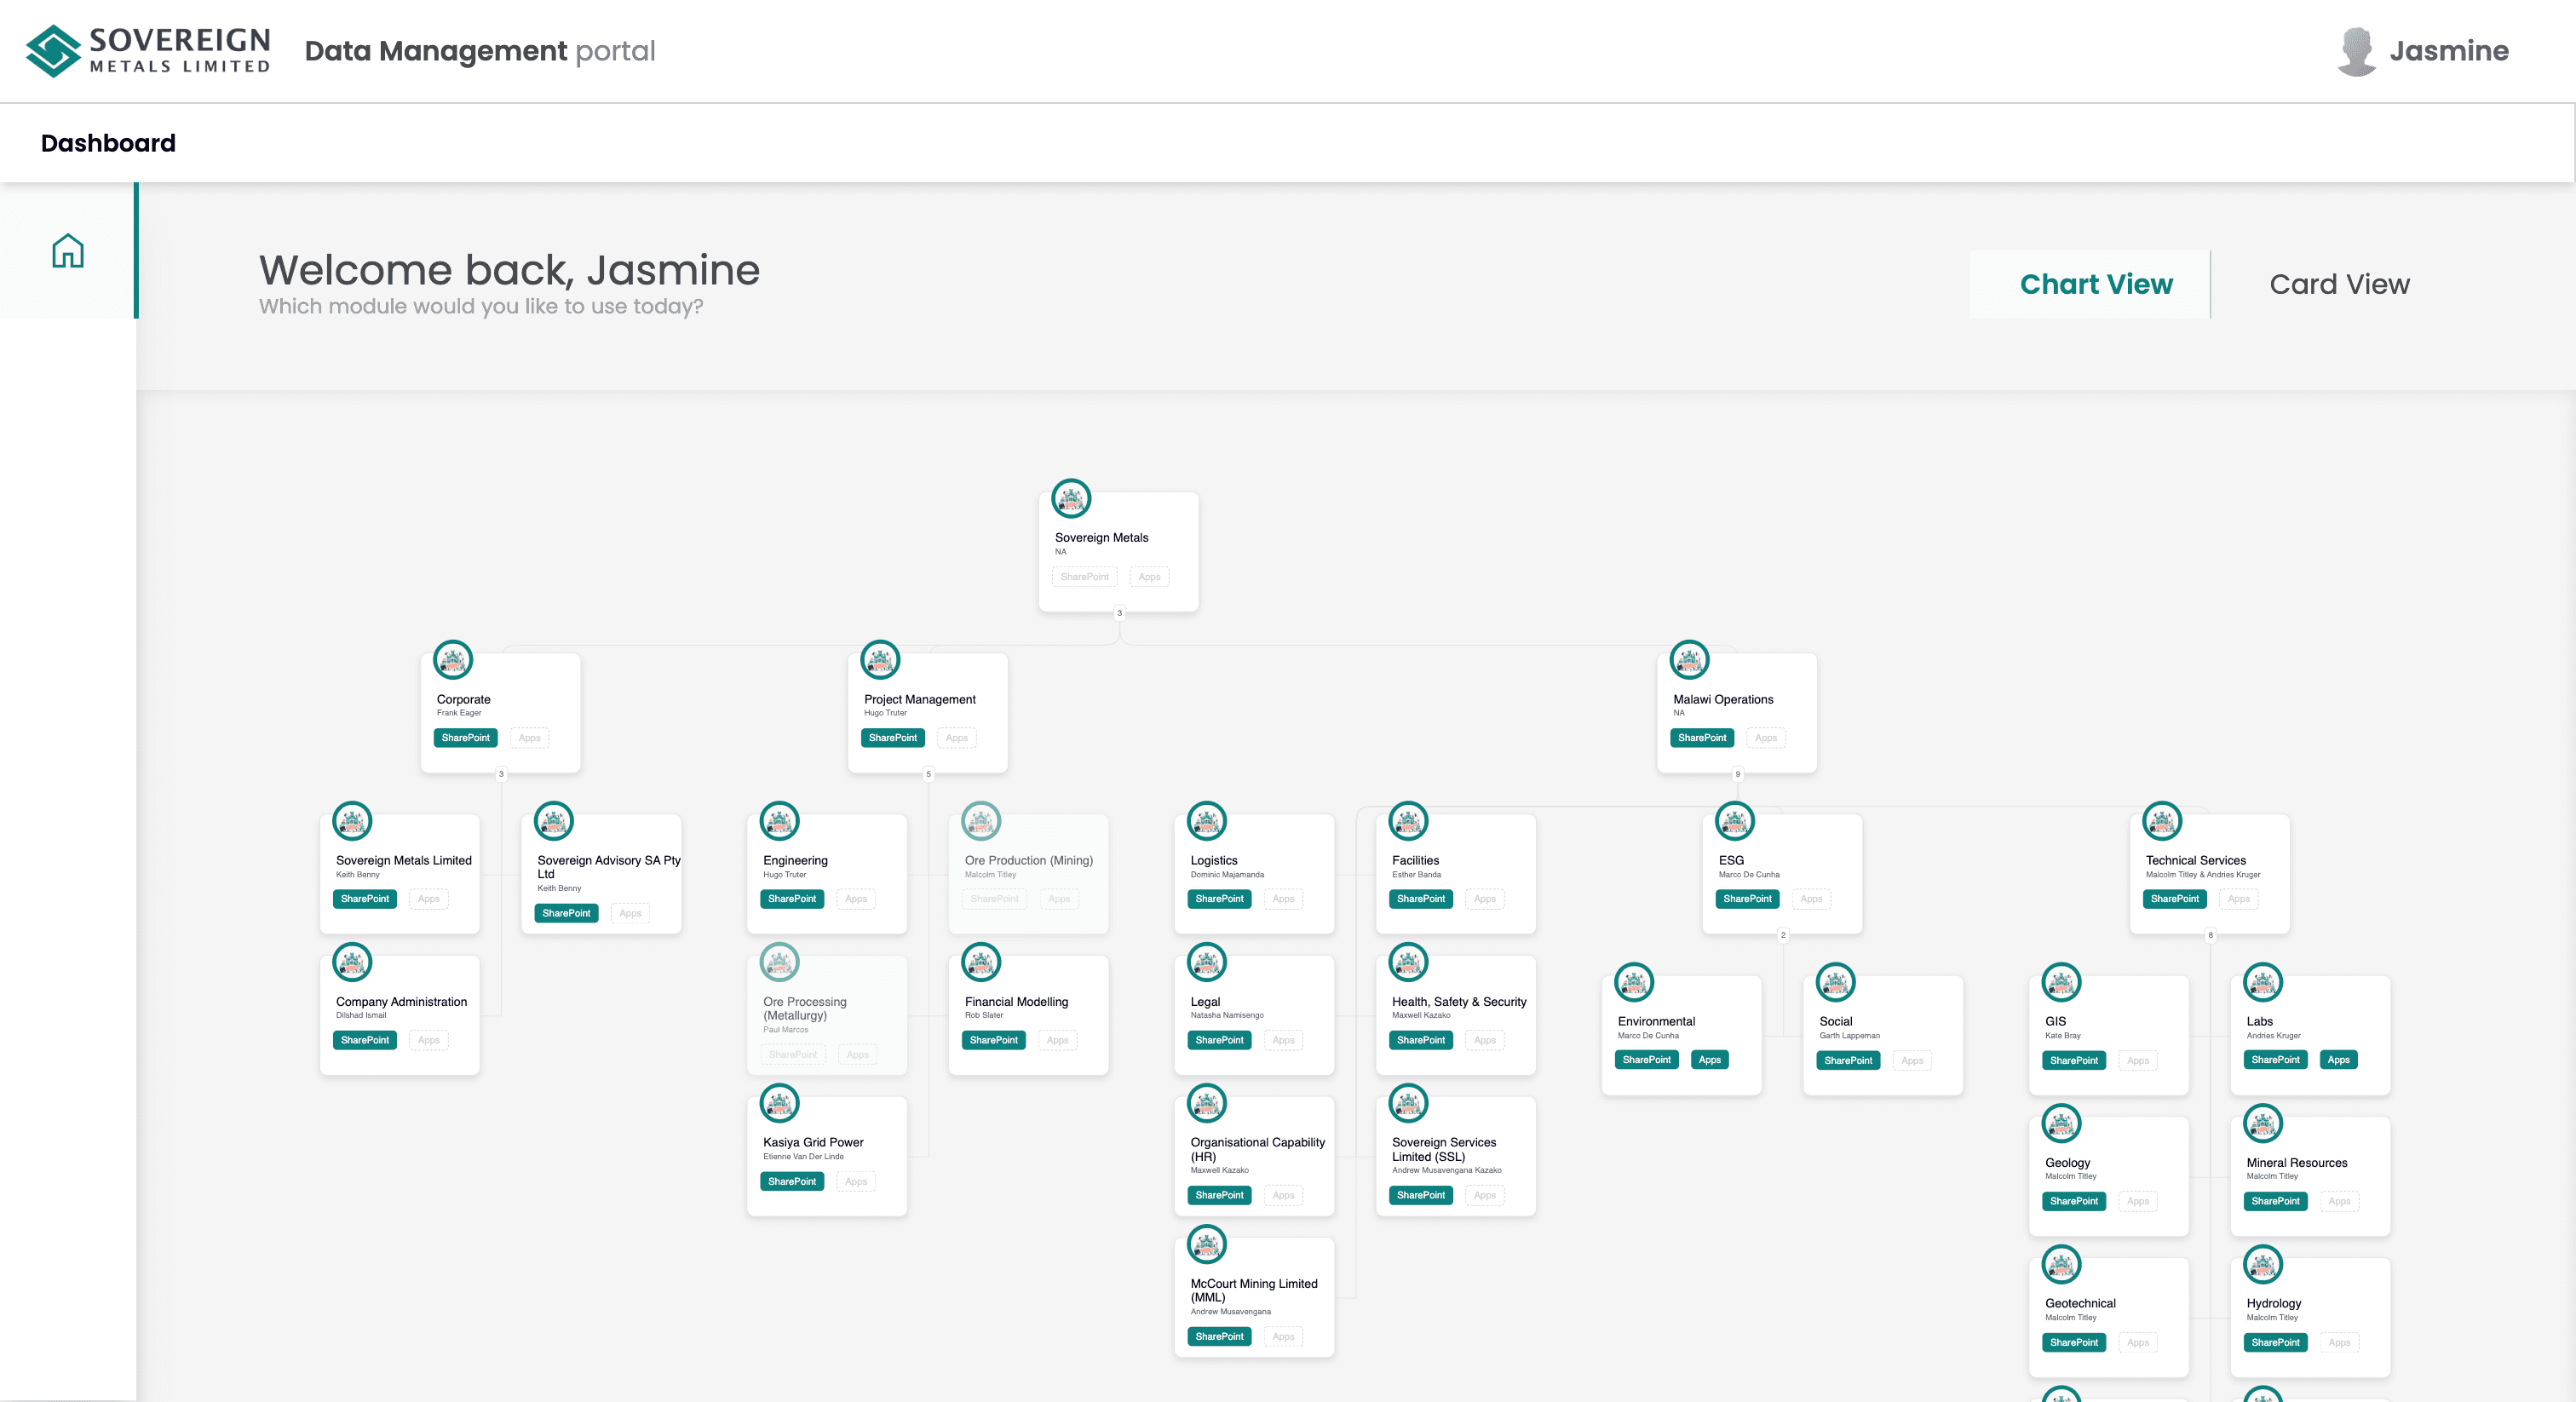
Task: Click the Malawi Operations node icon
Action: point(1690,660)
